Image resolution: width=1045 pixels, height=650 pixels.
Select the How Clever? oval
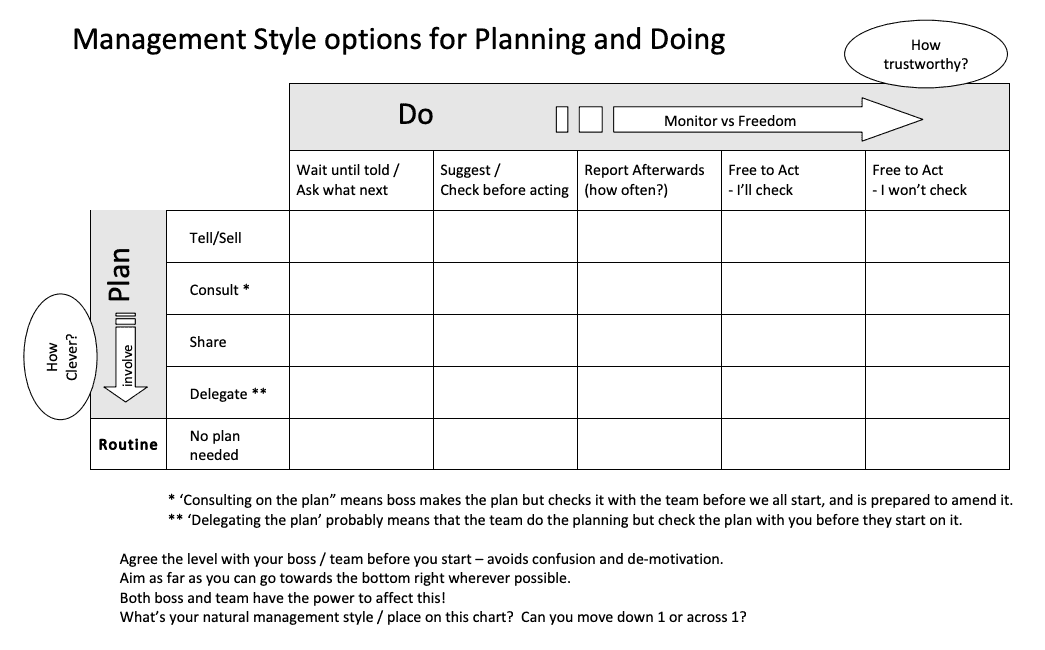click(62, 357)
